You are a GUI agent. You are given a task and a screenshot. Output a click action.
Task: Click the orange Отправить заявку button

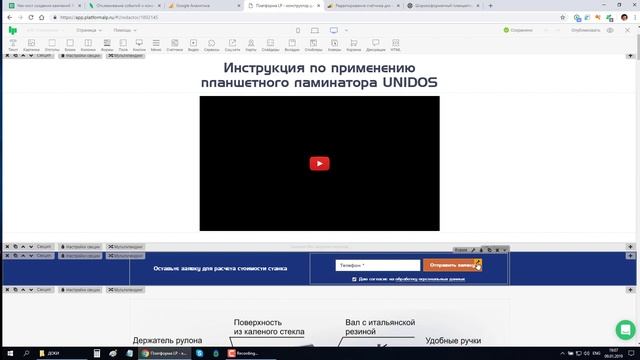452,265
